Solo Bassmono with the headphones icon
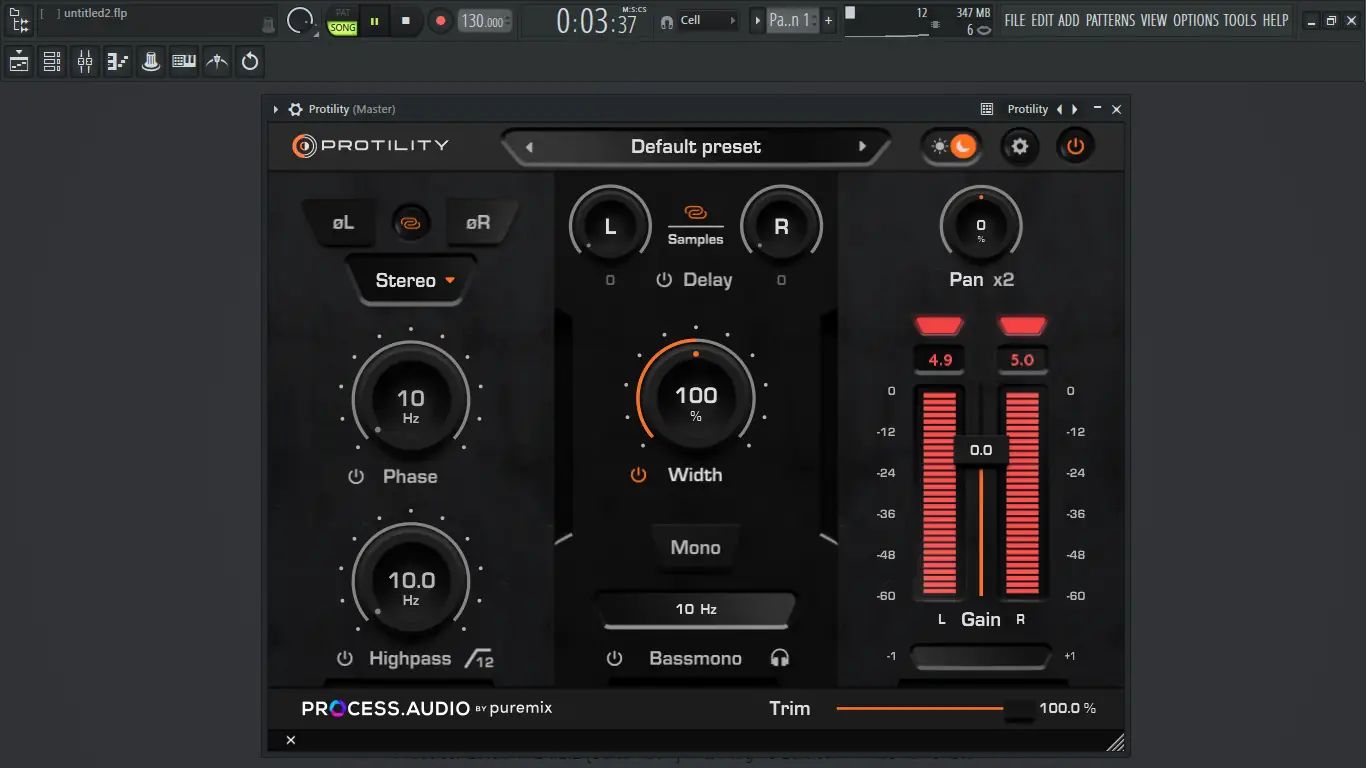This screenshot has height=768, width=1366. (x=780, y=658)
